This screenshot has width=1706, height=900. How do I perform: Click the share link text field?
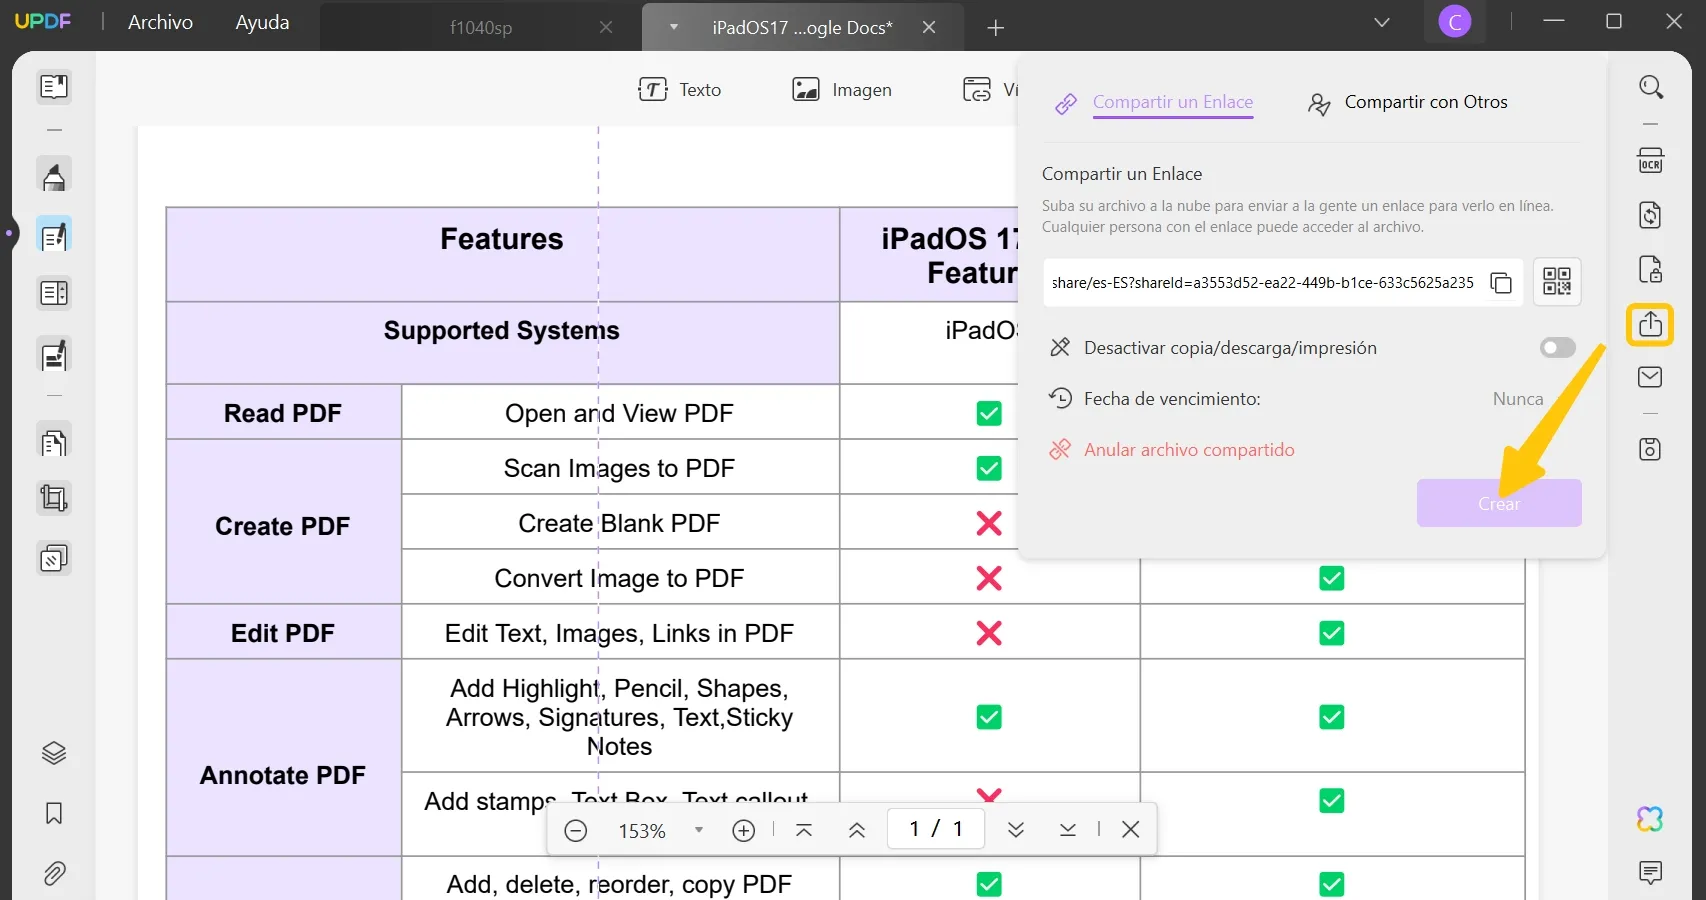(x=1263, y=283)
